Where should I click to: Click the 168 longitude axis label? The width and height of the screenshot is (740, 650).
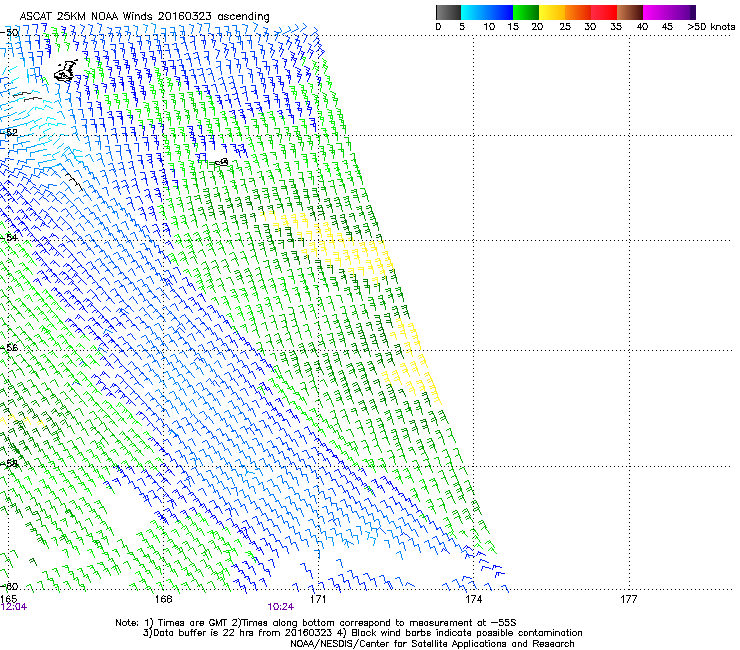point(163,599)
